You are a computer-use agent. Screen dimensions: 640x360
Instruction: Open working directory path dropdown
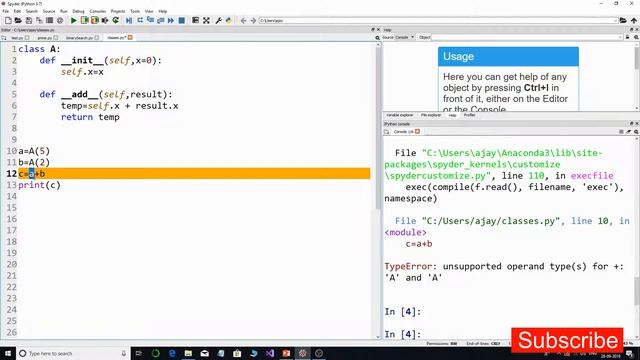[616, 20]
